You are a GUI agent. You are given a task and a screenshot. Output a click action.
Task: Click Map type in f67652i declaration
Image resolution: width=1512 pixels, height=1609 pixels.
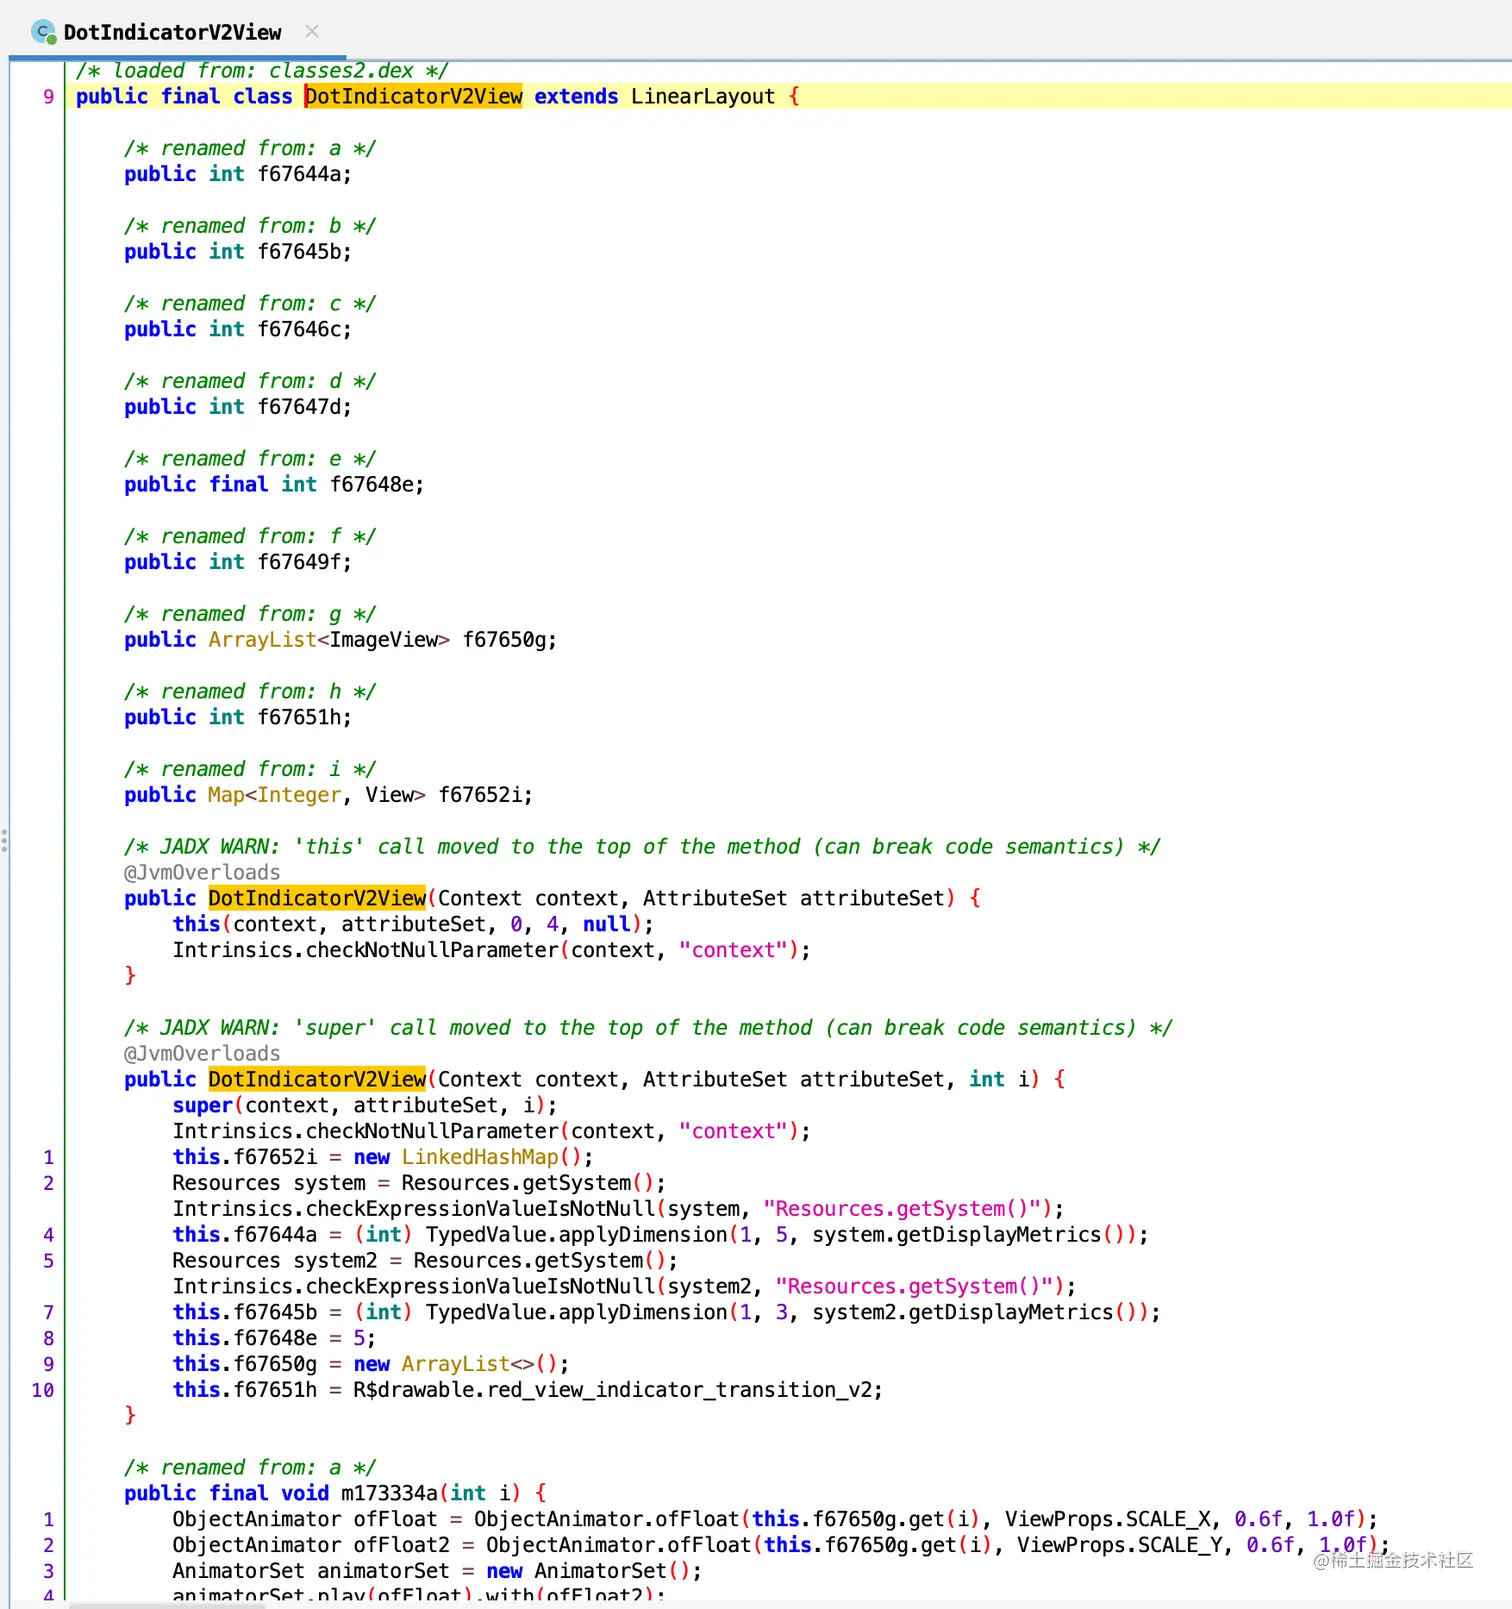pyautogui.click(x=226, y=795)
